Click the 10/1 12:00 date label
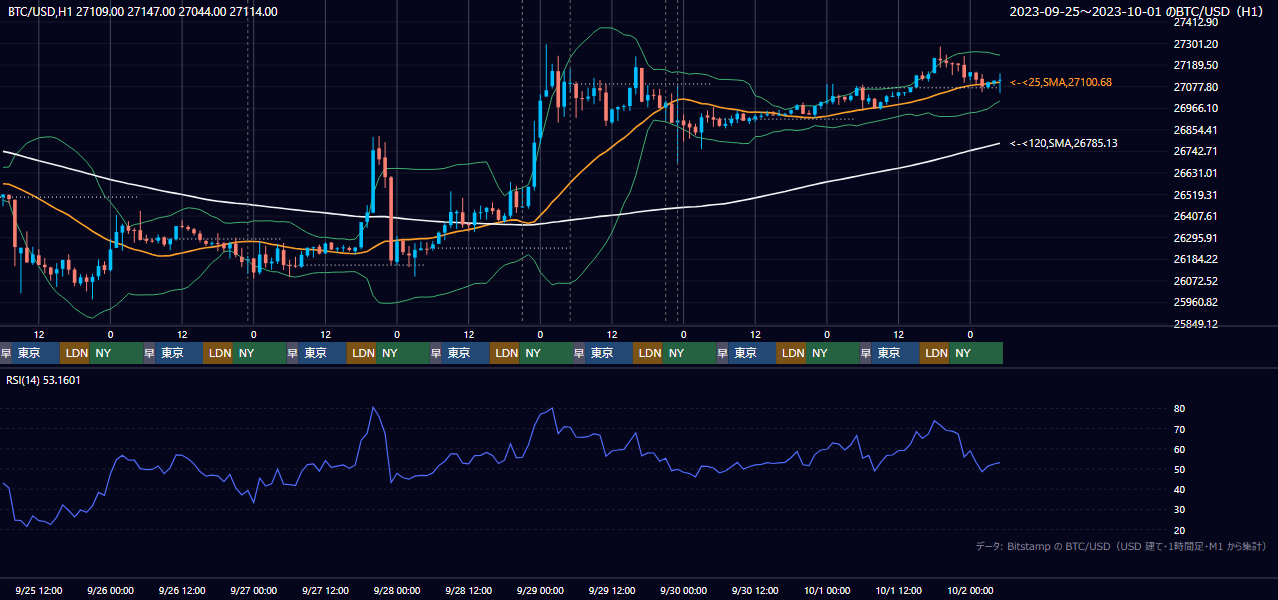Image resolution: width=1278 pixels, height=600 pixels. point(898,590)
